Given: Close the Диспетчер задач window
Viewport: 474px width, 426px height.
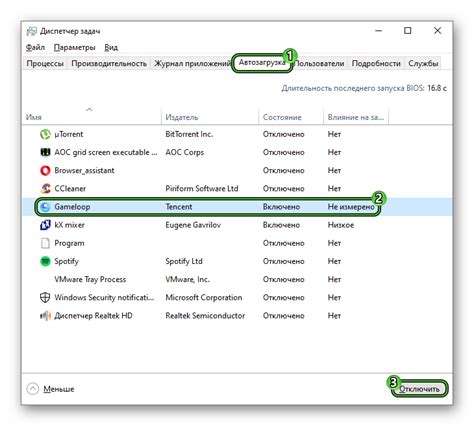Looking at the screenshot, I should pyautogui.click(x=438, y=31).
